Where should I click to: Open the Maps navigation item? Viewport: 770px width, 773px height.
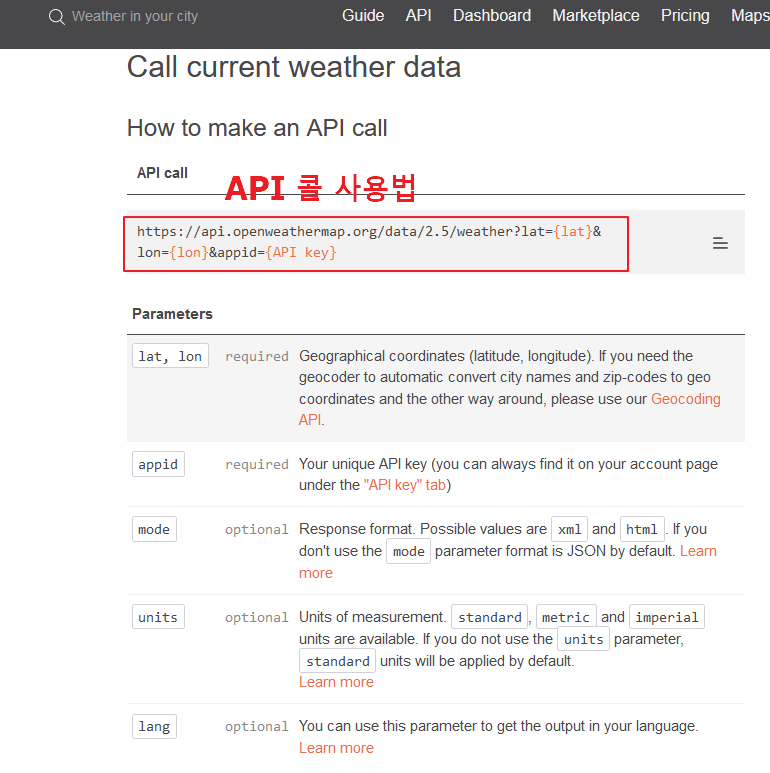750,16
